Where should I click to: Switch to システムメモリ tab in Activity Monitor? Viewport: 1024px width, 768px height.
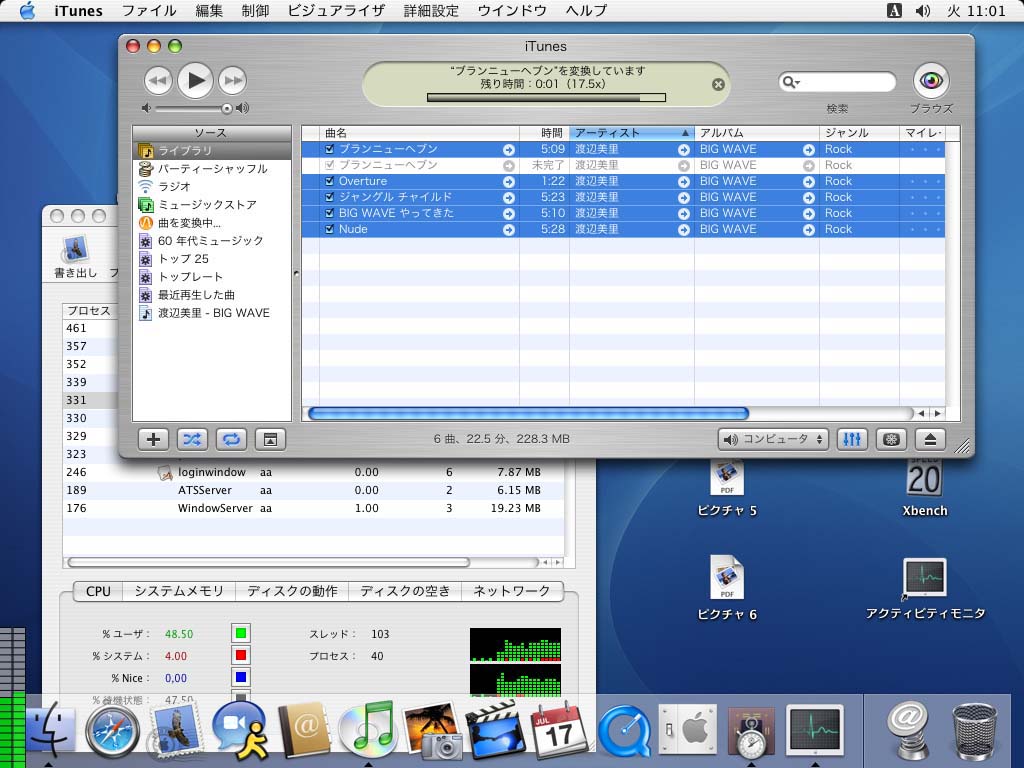click(x=179, y=591)
